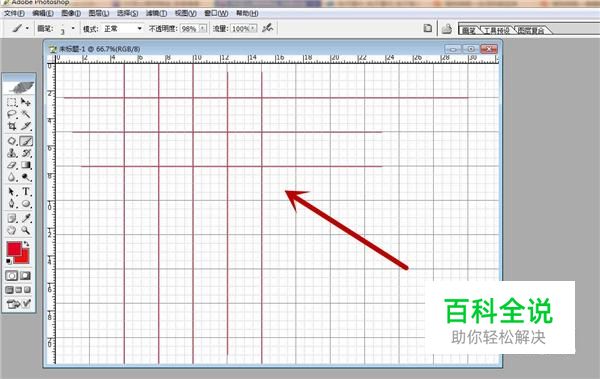The width and height of the screenshot is (600, 379).
Task: Click the opacity 98% value field
Action: [x=189, y=29]
